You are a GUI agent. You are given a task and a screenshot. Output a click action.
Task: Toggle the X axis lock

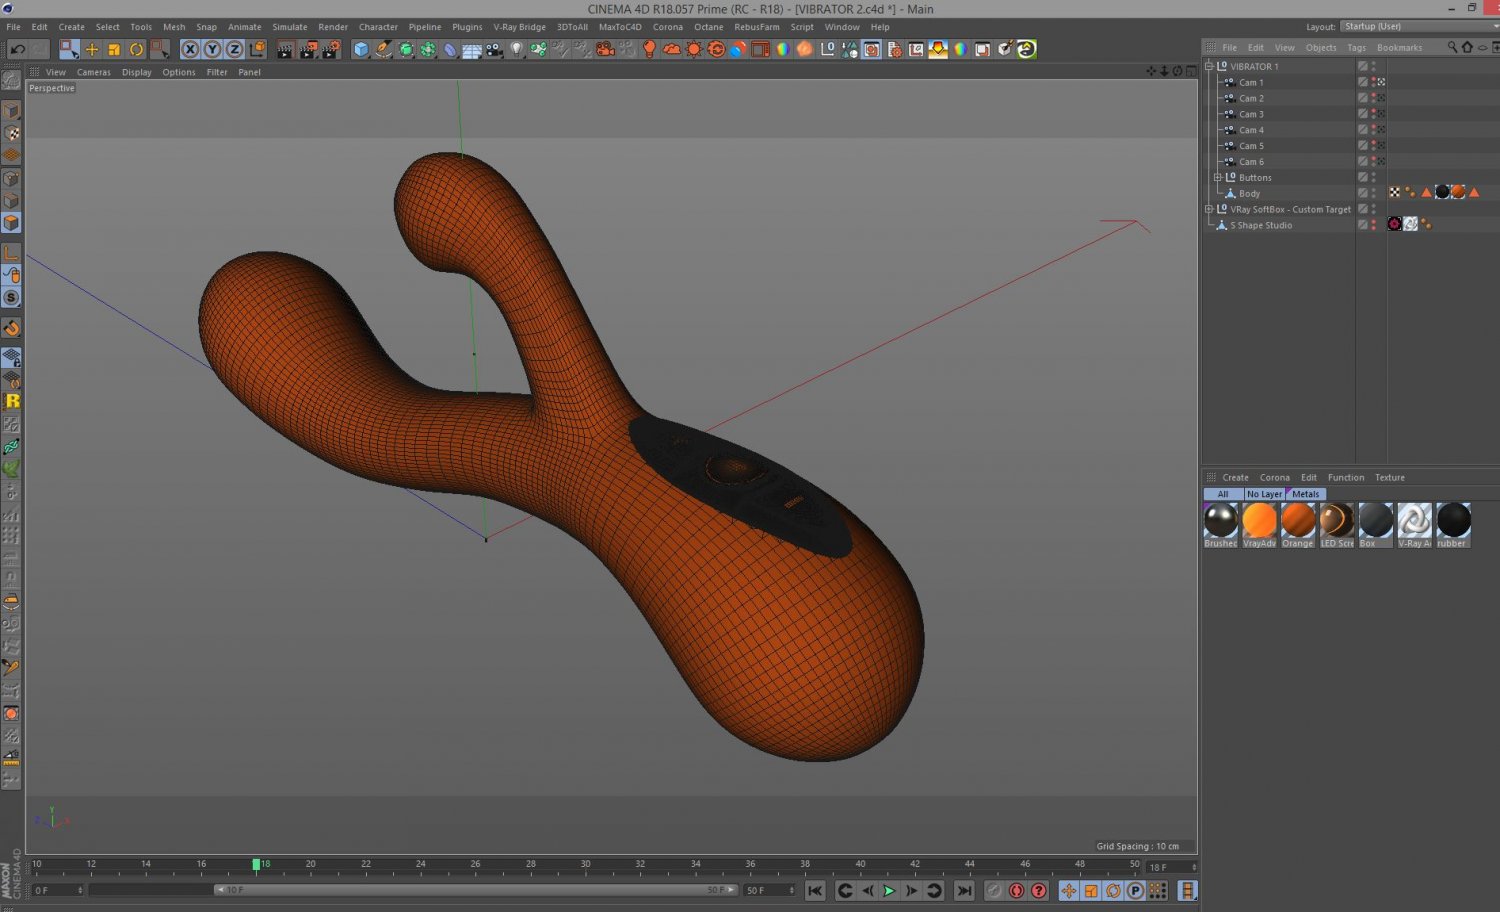point(190,49)
